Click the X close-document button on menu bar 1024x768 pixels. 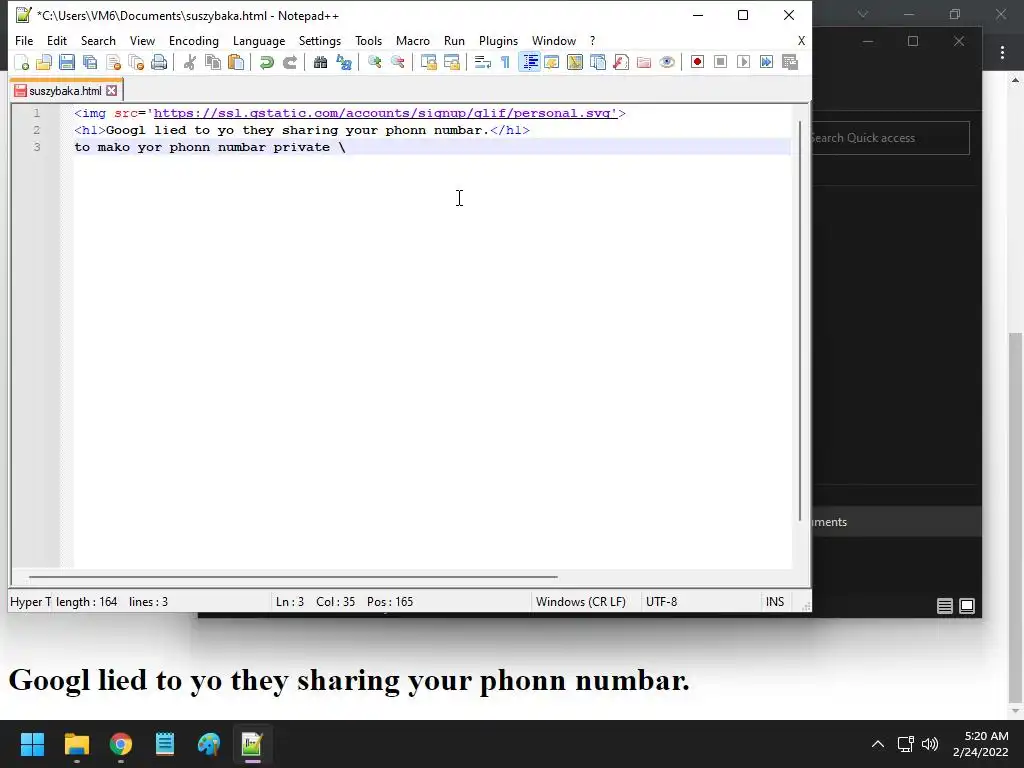(x=801, y=40)
